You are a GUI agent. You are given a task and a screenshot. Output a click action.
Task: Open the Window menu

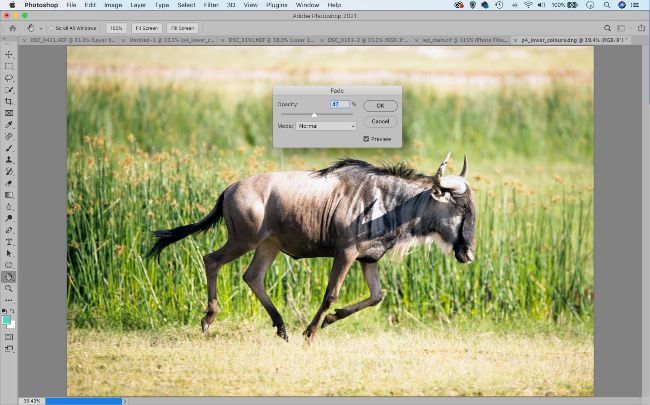click(x=307, y=5)
